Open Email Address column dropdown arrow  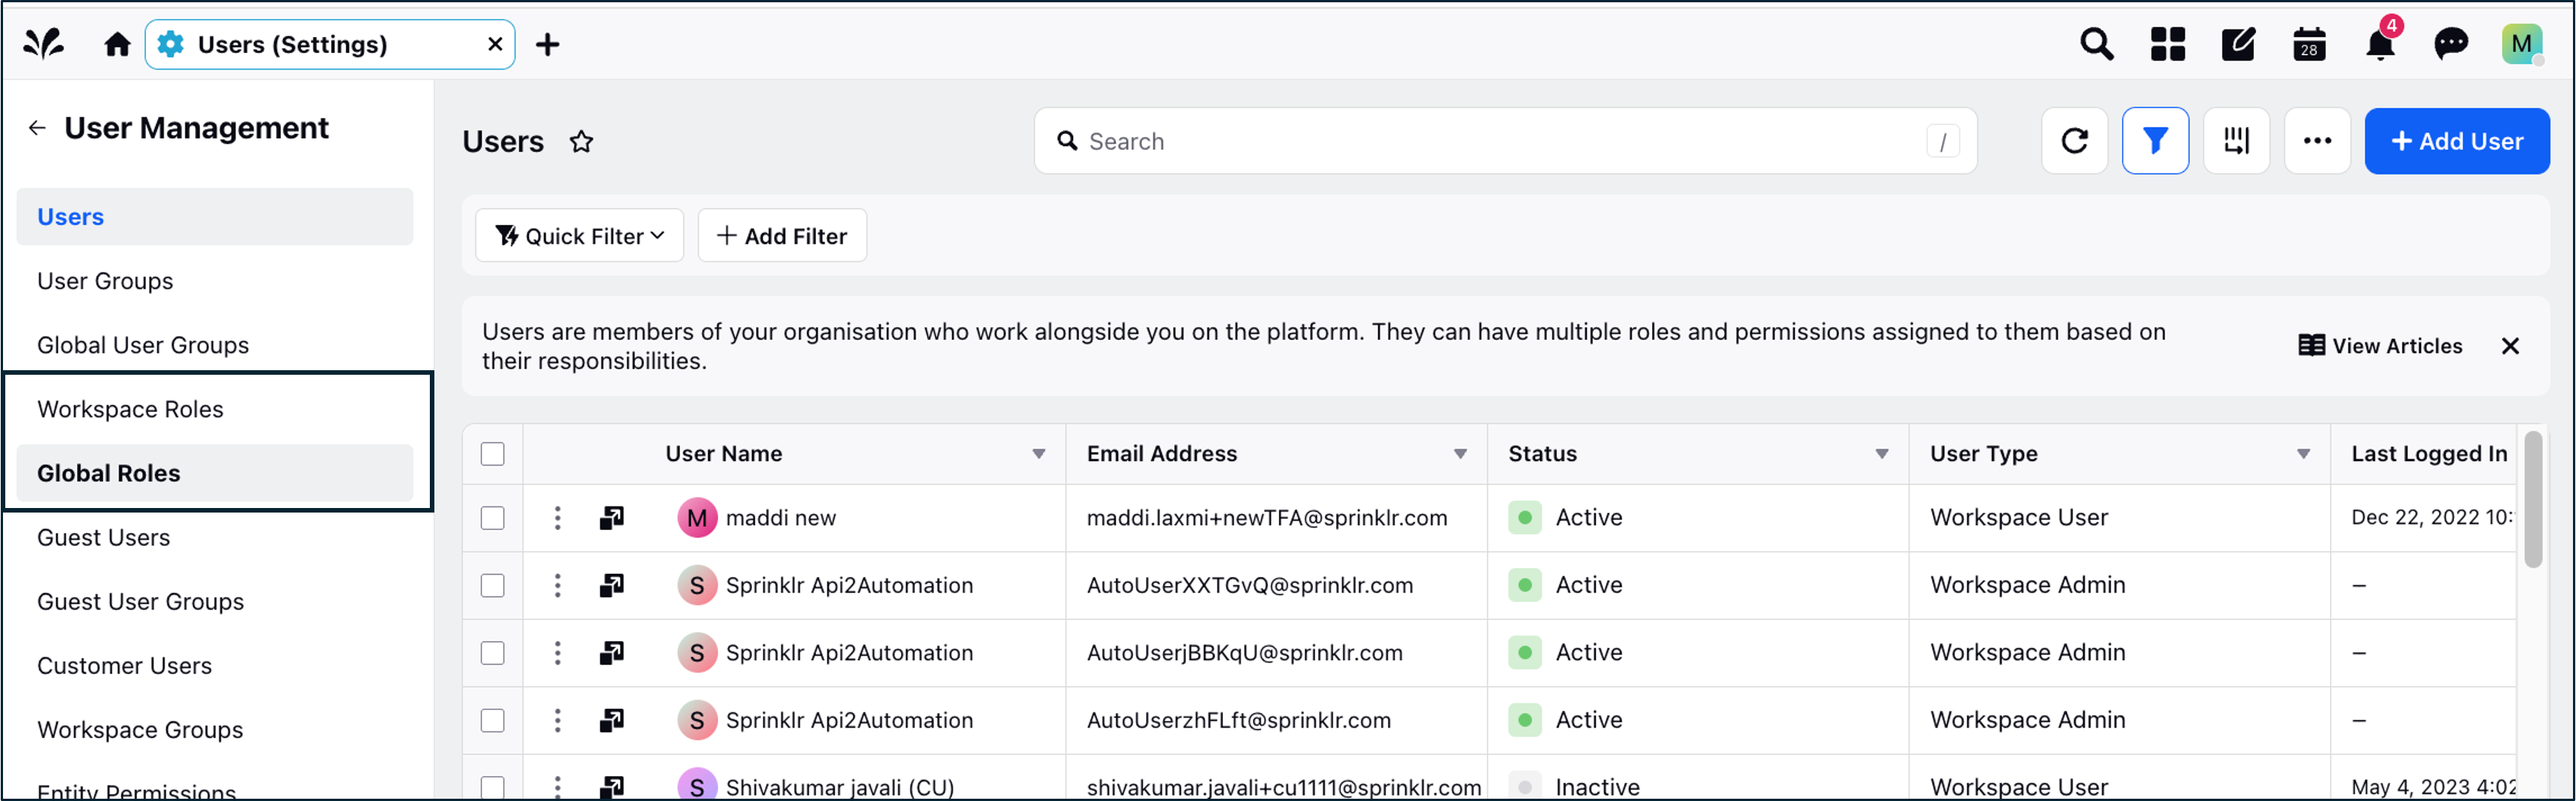1460,454
